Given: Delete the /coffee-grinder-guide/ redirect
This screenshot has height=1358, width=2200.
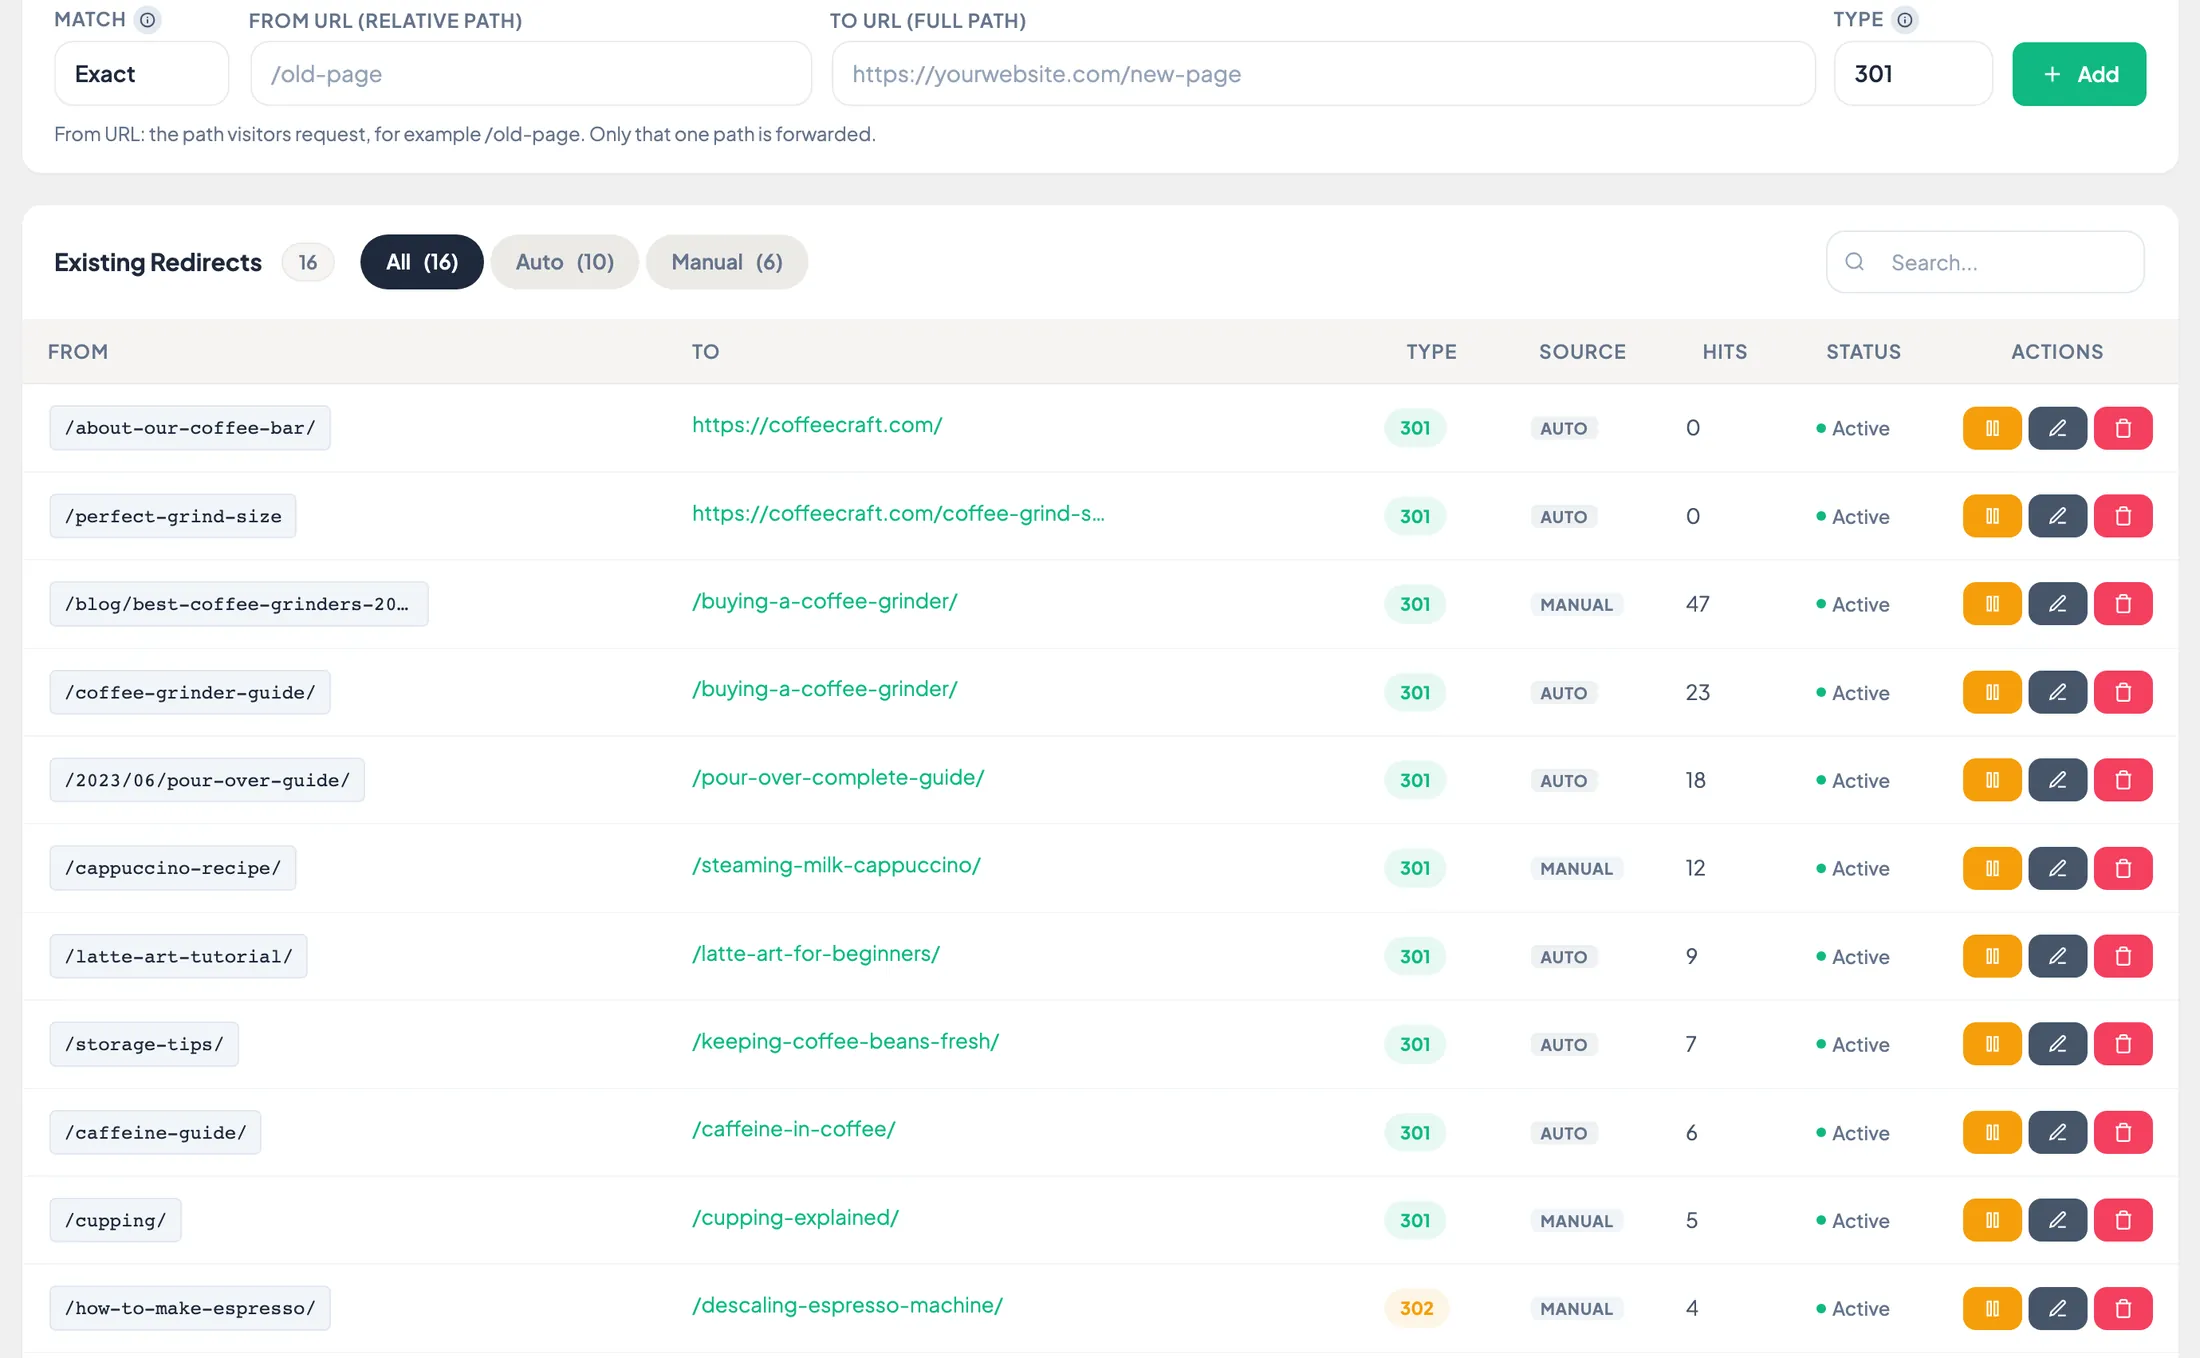Looking at the screenshot, I should click(x=2123, y=692).
